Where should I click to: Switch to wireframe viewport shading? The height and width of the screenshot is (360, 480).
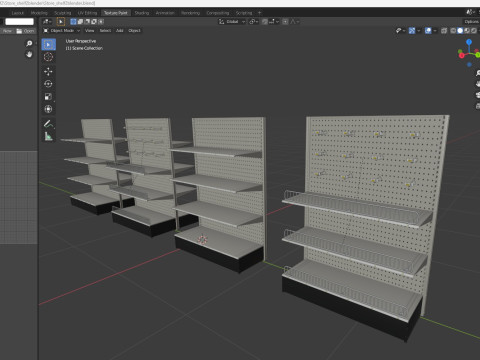(x=453, y=31)
